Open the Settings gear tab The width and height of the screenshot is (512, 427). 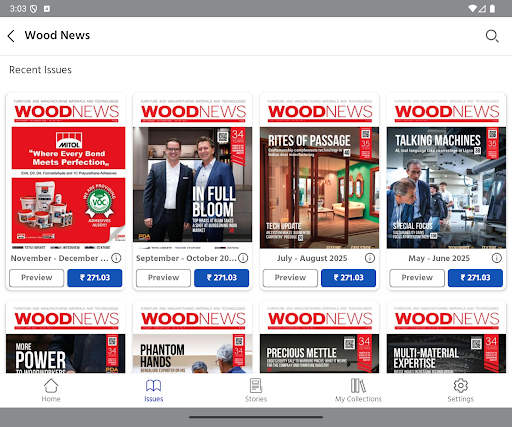[461, 390]
